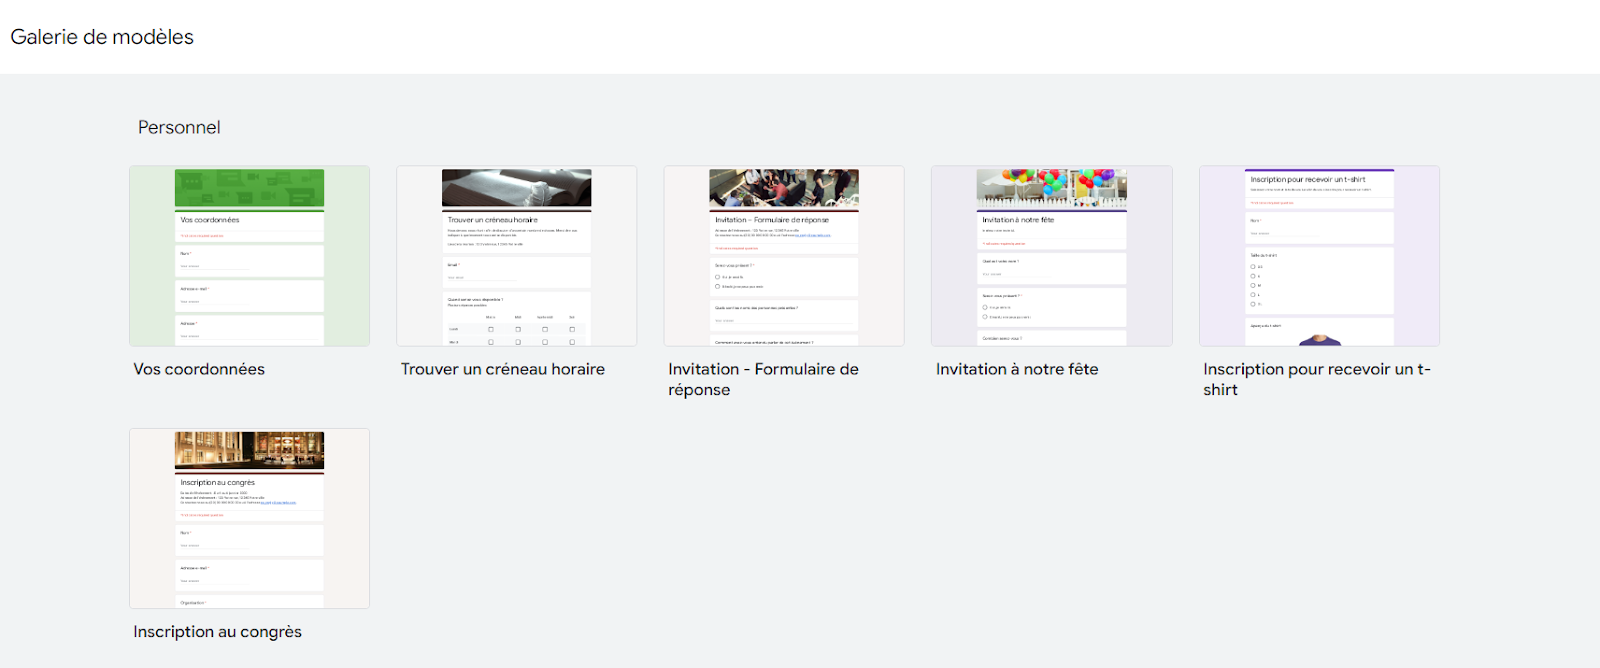The height and width of the screenshot is (668, 1600).
Task: Open the Inscription au congrès thumbnail
Action: [249, 519]
